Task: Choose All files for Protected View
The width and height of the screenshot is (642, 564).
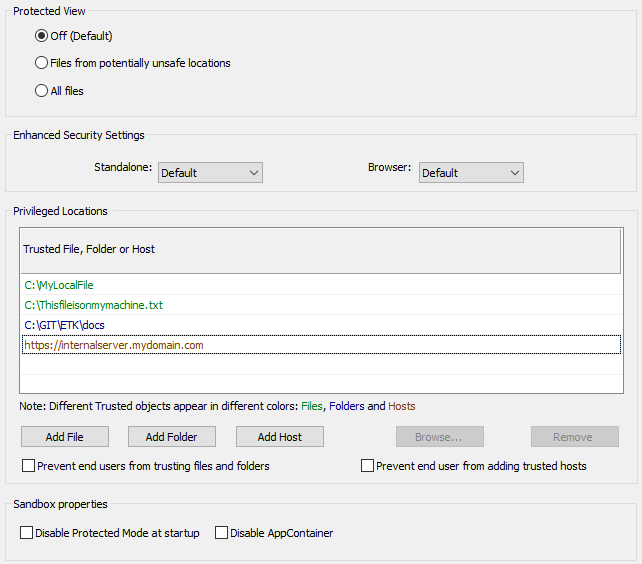Action: 42,91
